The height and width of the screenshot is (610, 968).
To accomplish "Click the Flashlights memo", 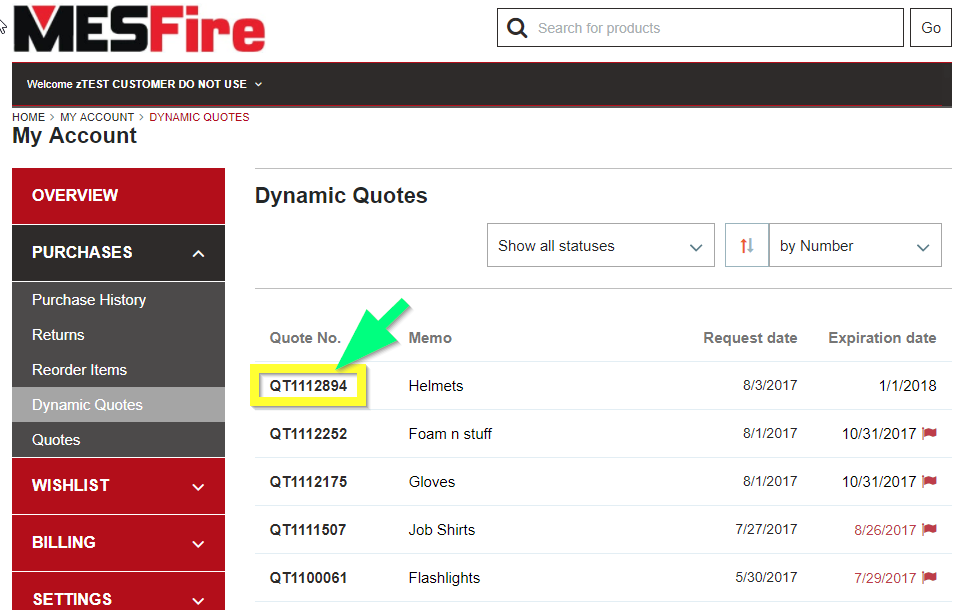I will [444, 578].
